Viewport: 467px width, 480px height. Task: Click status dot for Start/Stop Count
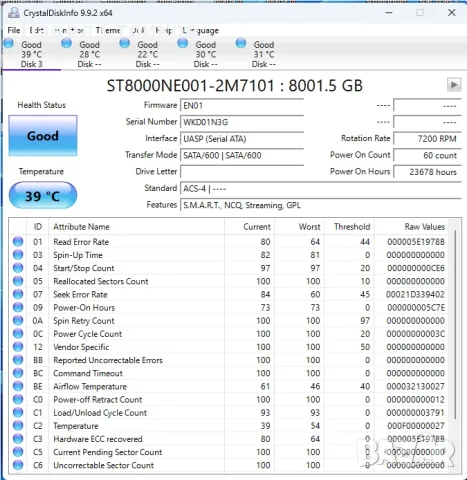click(x=18, y=268)
